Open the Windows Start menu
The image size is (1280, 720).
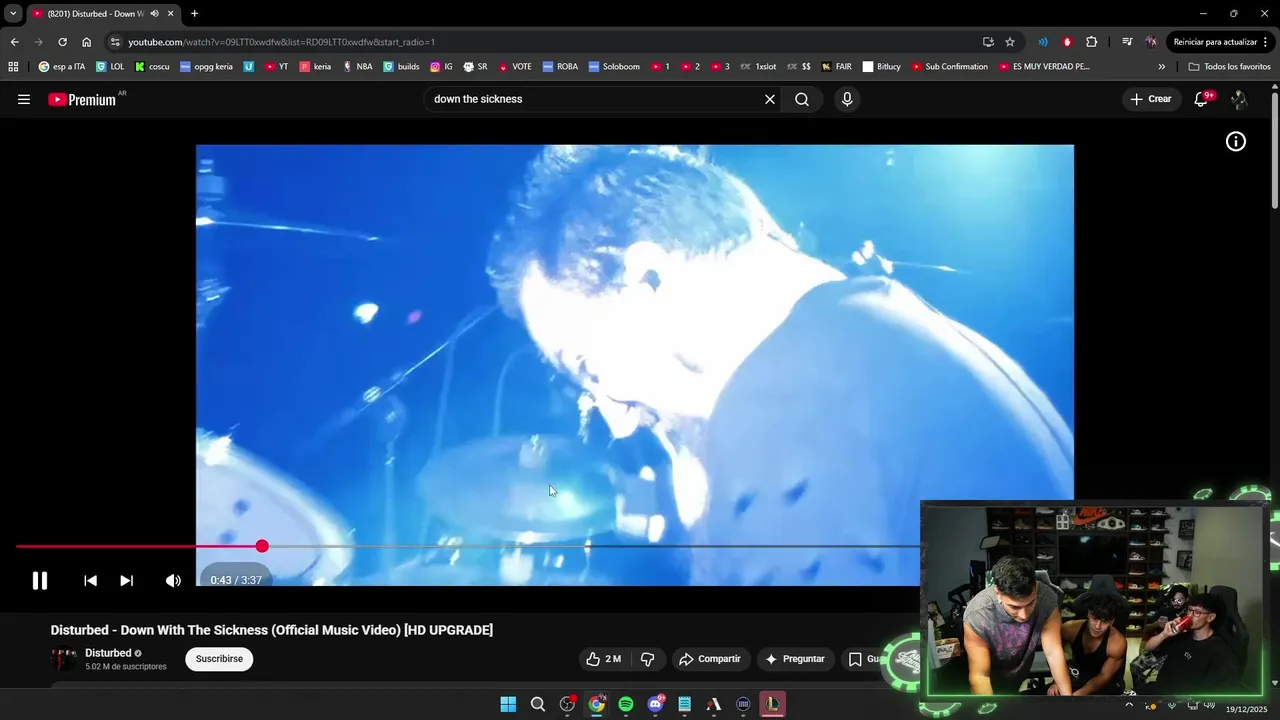point(508,704)
